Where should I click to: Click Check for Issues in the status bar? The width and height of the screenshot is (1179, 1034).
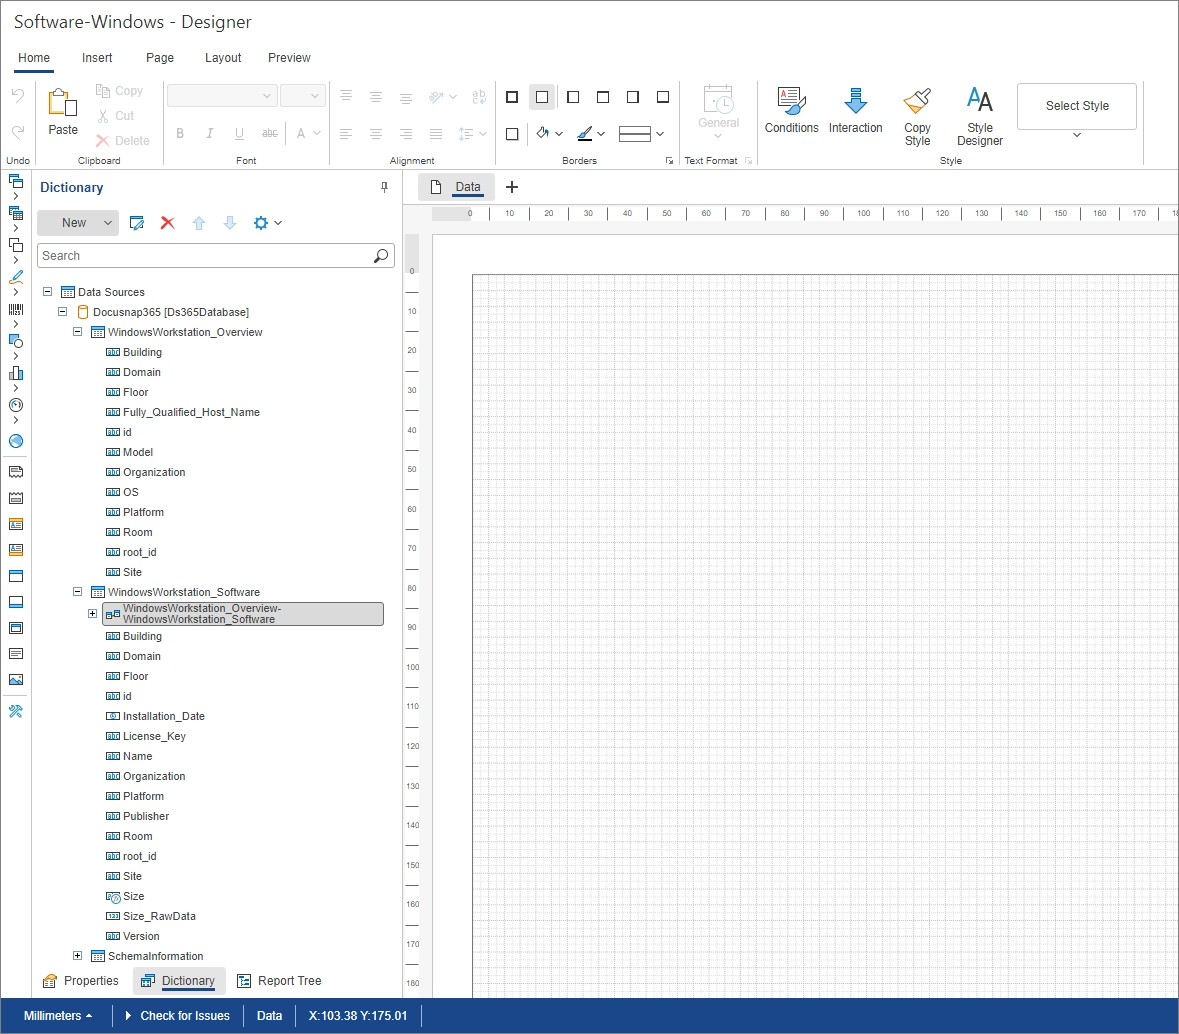click(x=185, y=1016)
